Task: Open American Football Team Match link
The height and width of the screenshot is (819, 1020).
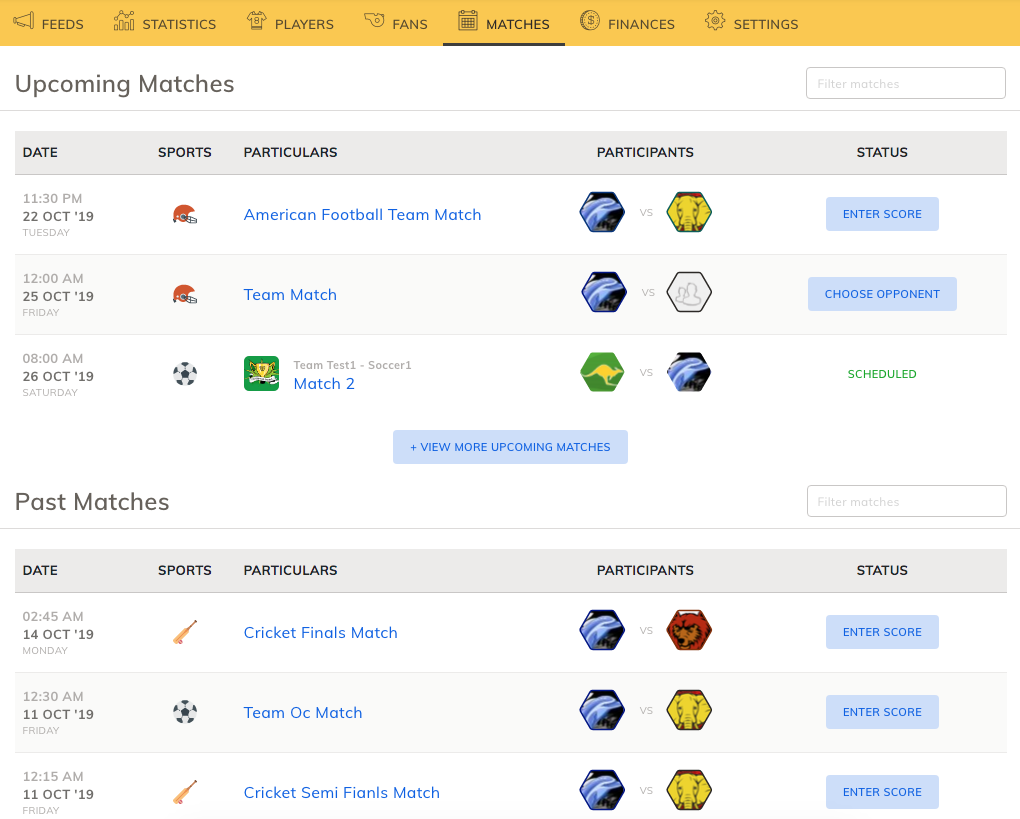Action: point(362,215)
